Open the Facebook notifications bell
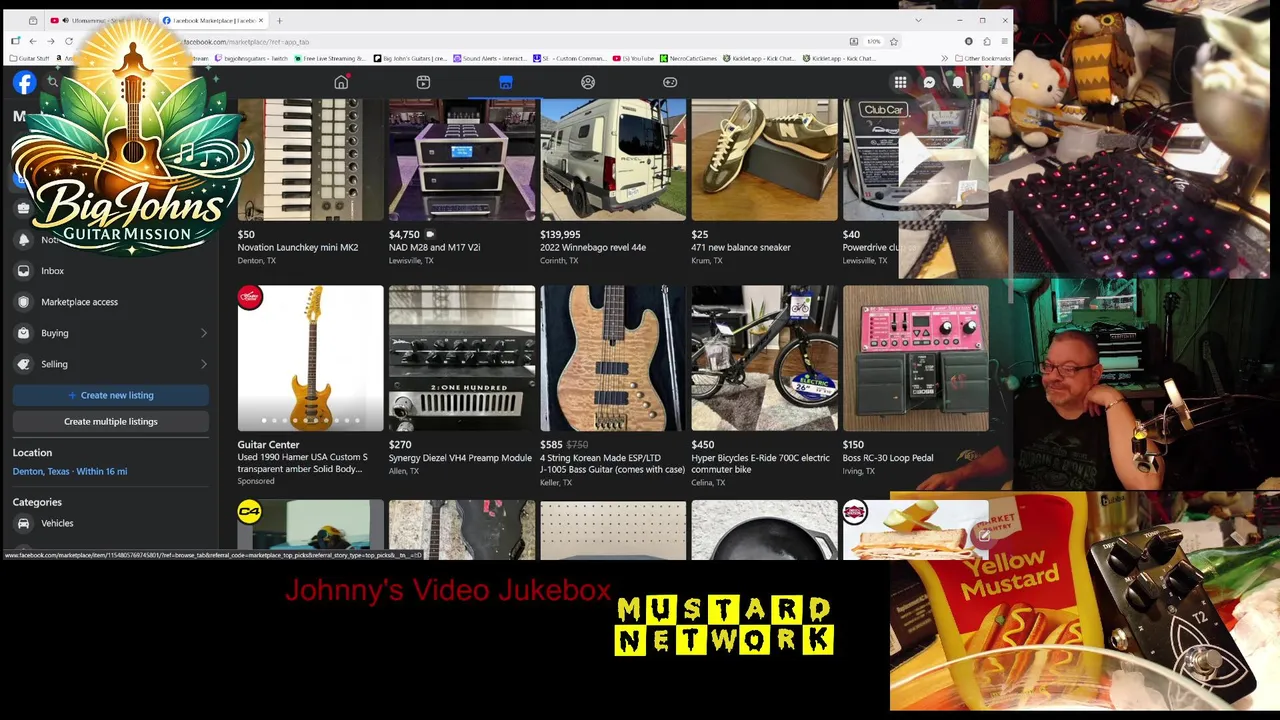Viewport: 1280px width, 720px height. (x=957, y=82)
